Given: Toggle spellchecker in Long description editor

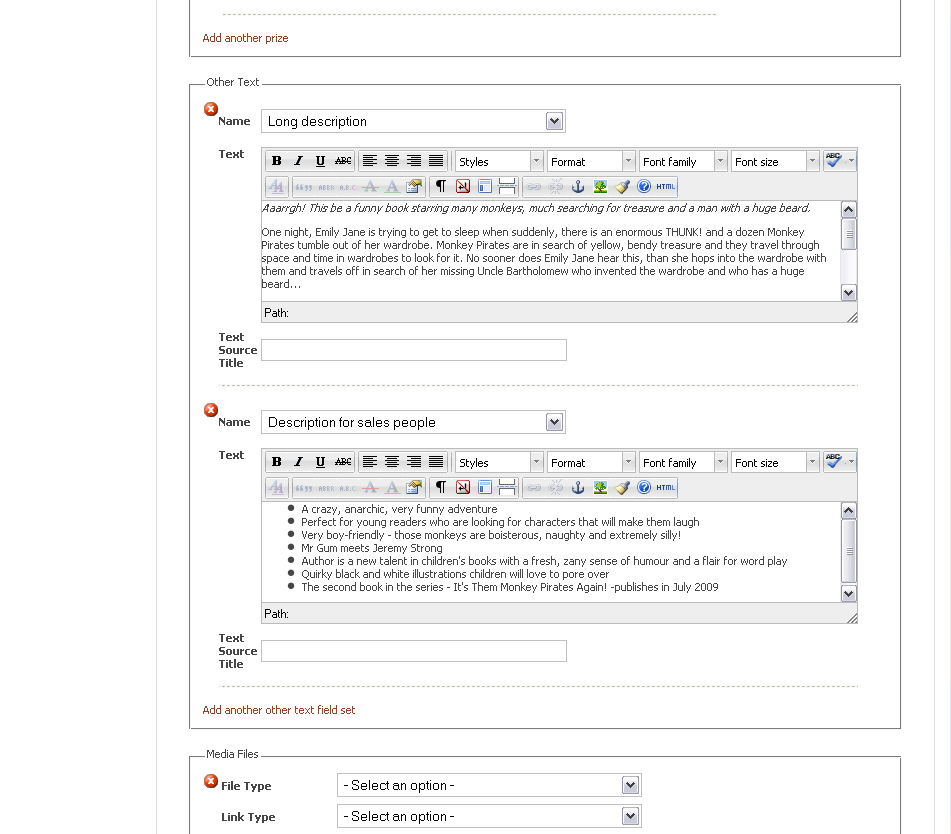Looking at the screenshot, I should coord(834,161).
